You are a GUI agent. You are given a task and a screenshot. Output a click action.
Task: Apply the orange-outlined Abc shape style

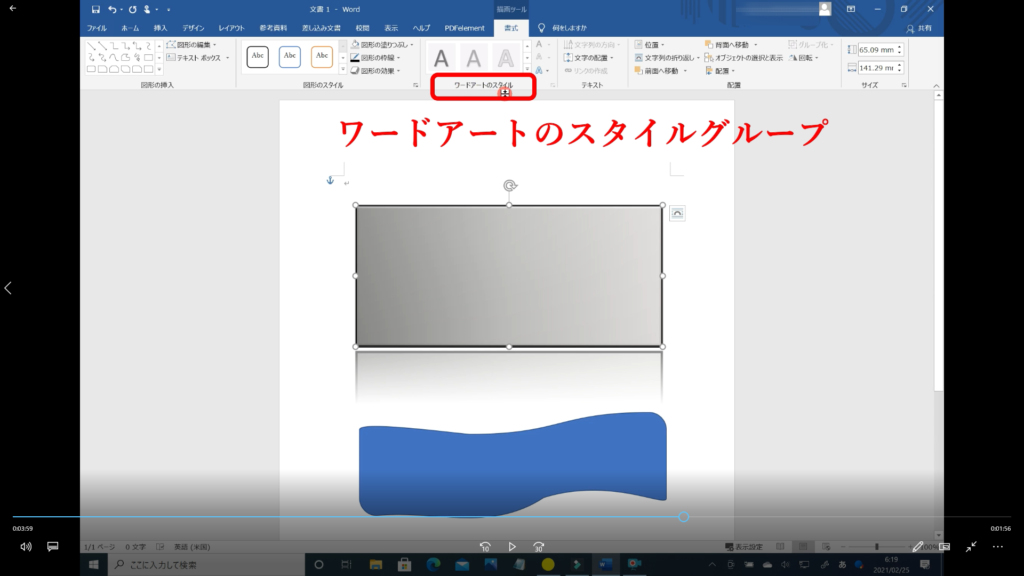322,57
